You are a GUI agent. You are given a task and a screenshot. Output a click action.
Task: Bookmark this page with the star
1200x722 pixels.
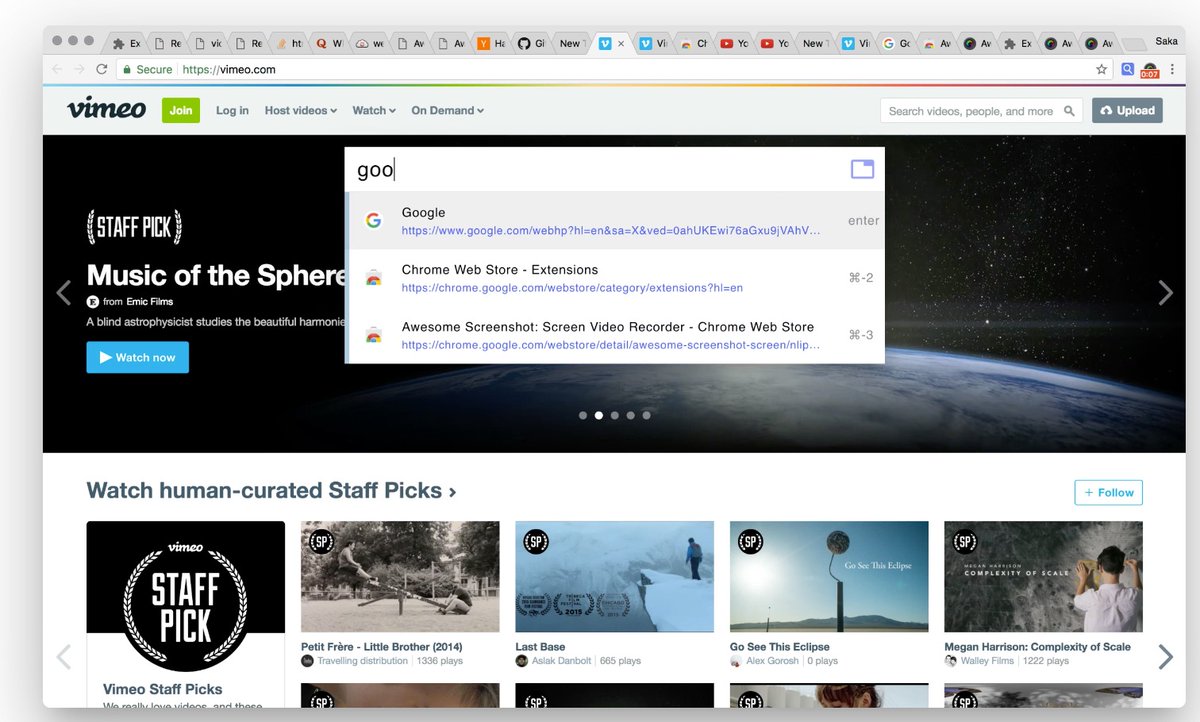(x=1101, y=70)
